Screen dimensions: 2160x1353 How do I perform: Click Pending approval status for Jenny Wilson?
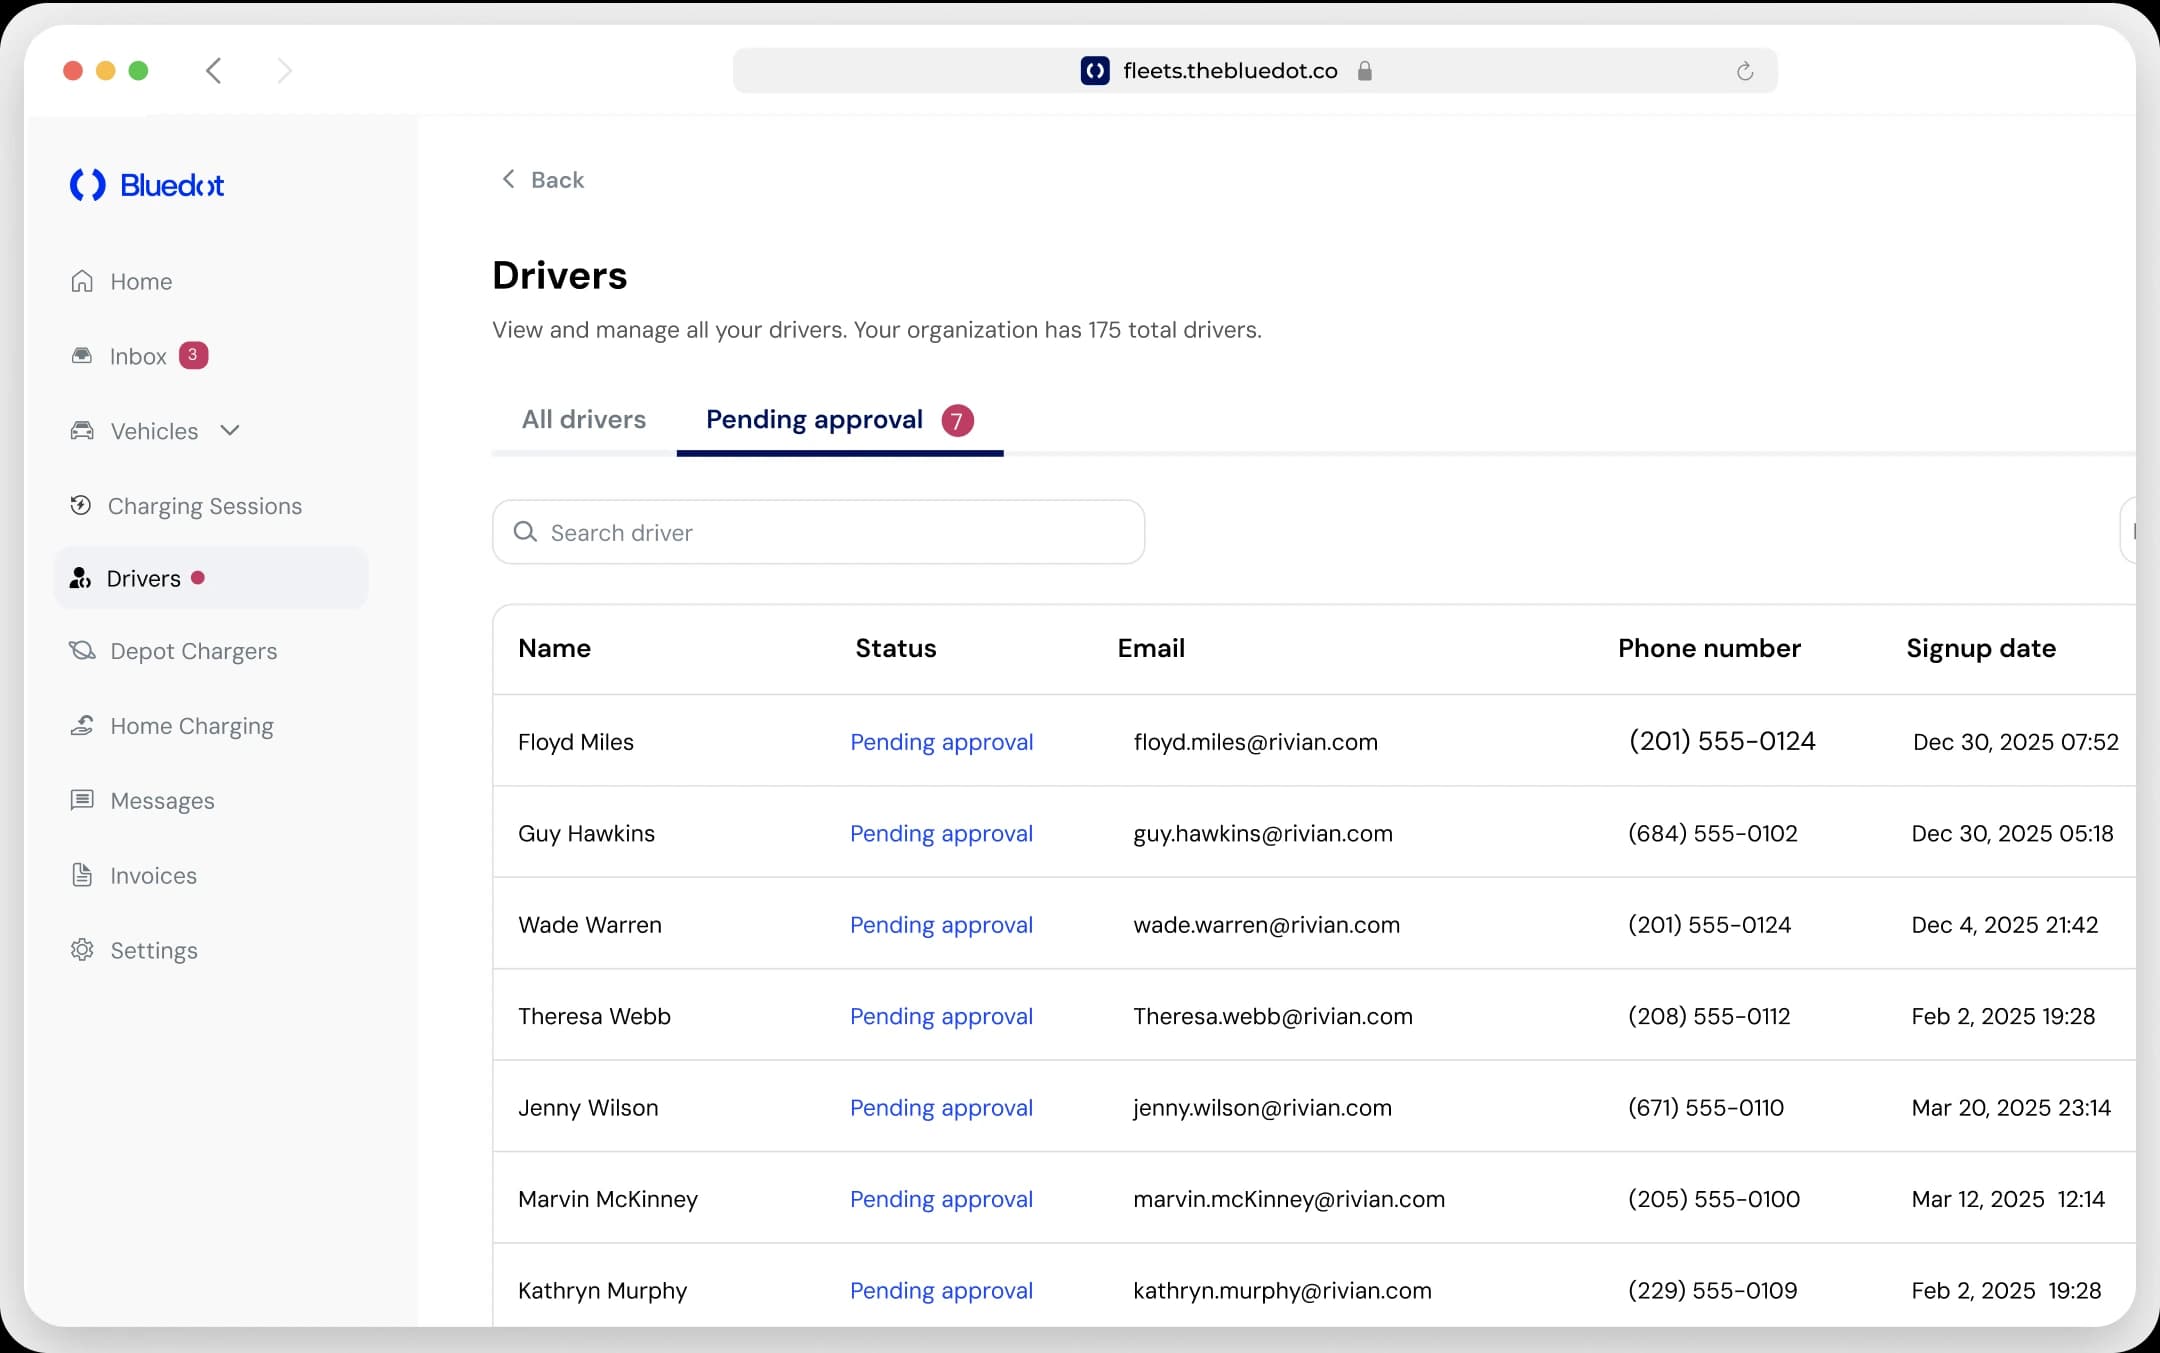coord(941,1108)
